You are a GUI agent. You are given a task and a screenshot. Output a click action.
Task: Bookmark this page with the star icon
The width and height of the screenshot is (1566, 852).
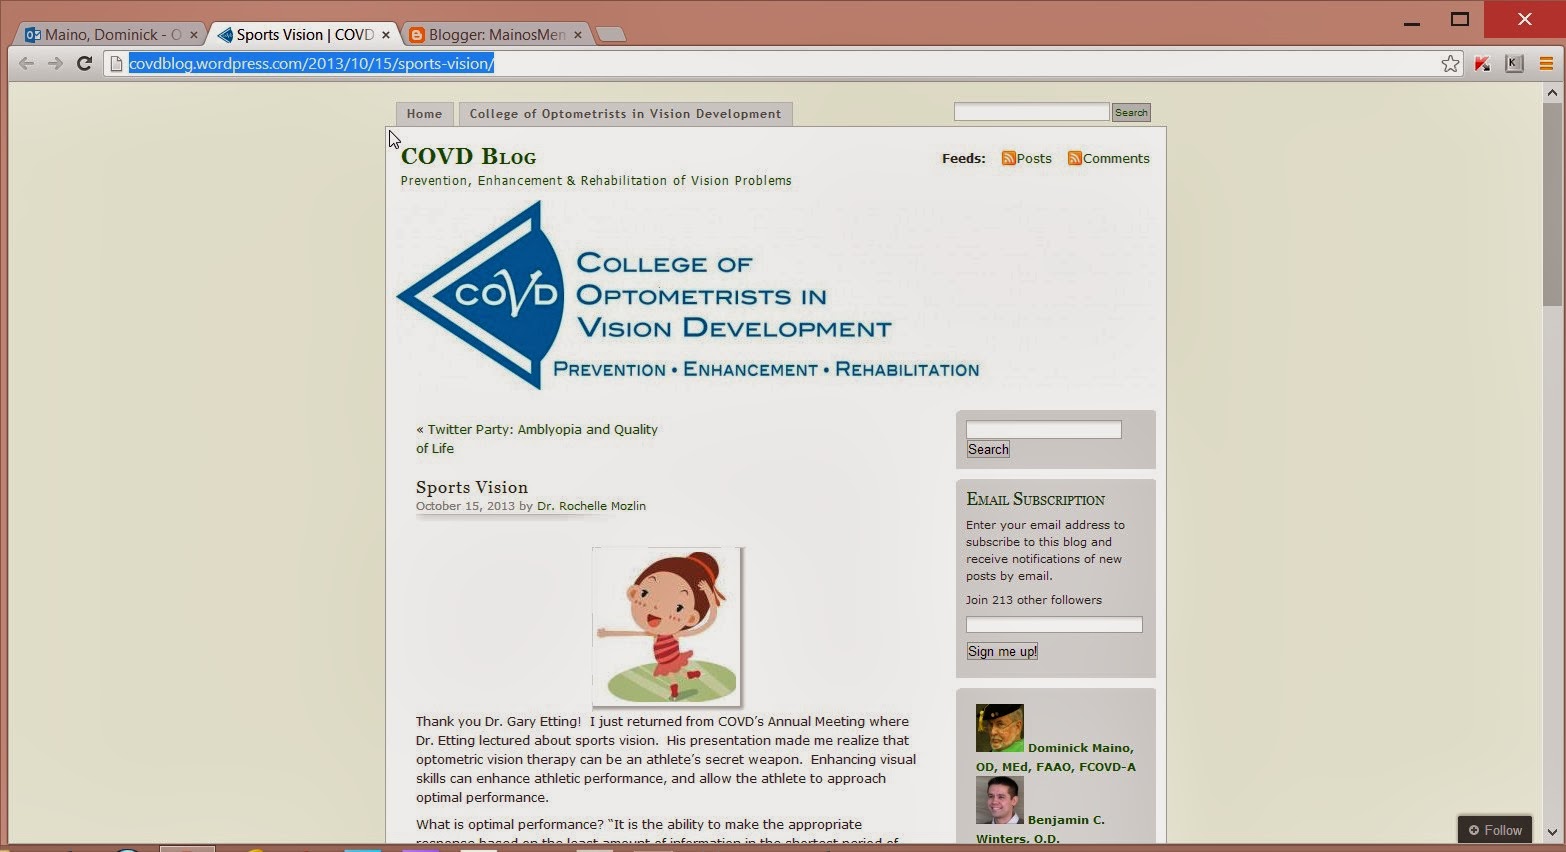point(1451,64)
